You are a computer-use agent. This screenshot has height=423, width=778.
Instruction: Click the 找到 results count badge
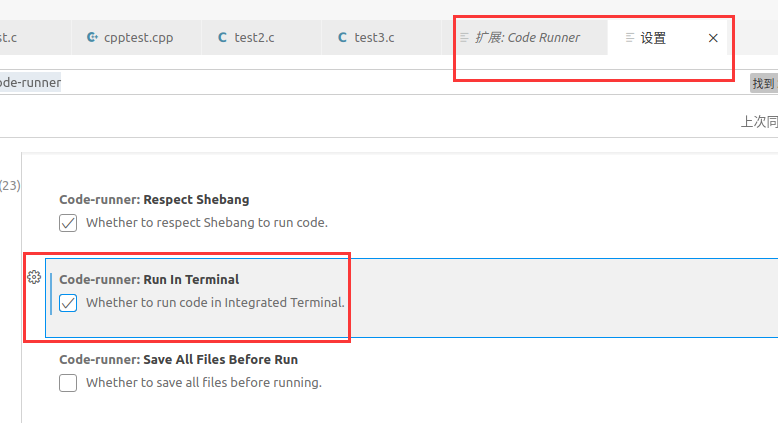[763, 84]
